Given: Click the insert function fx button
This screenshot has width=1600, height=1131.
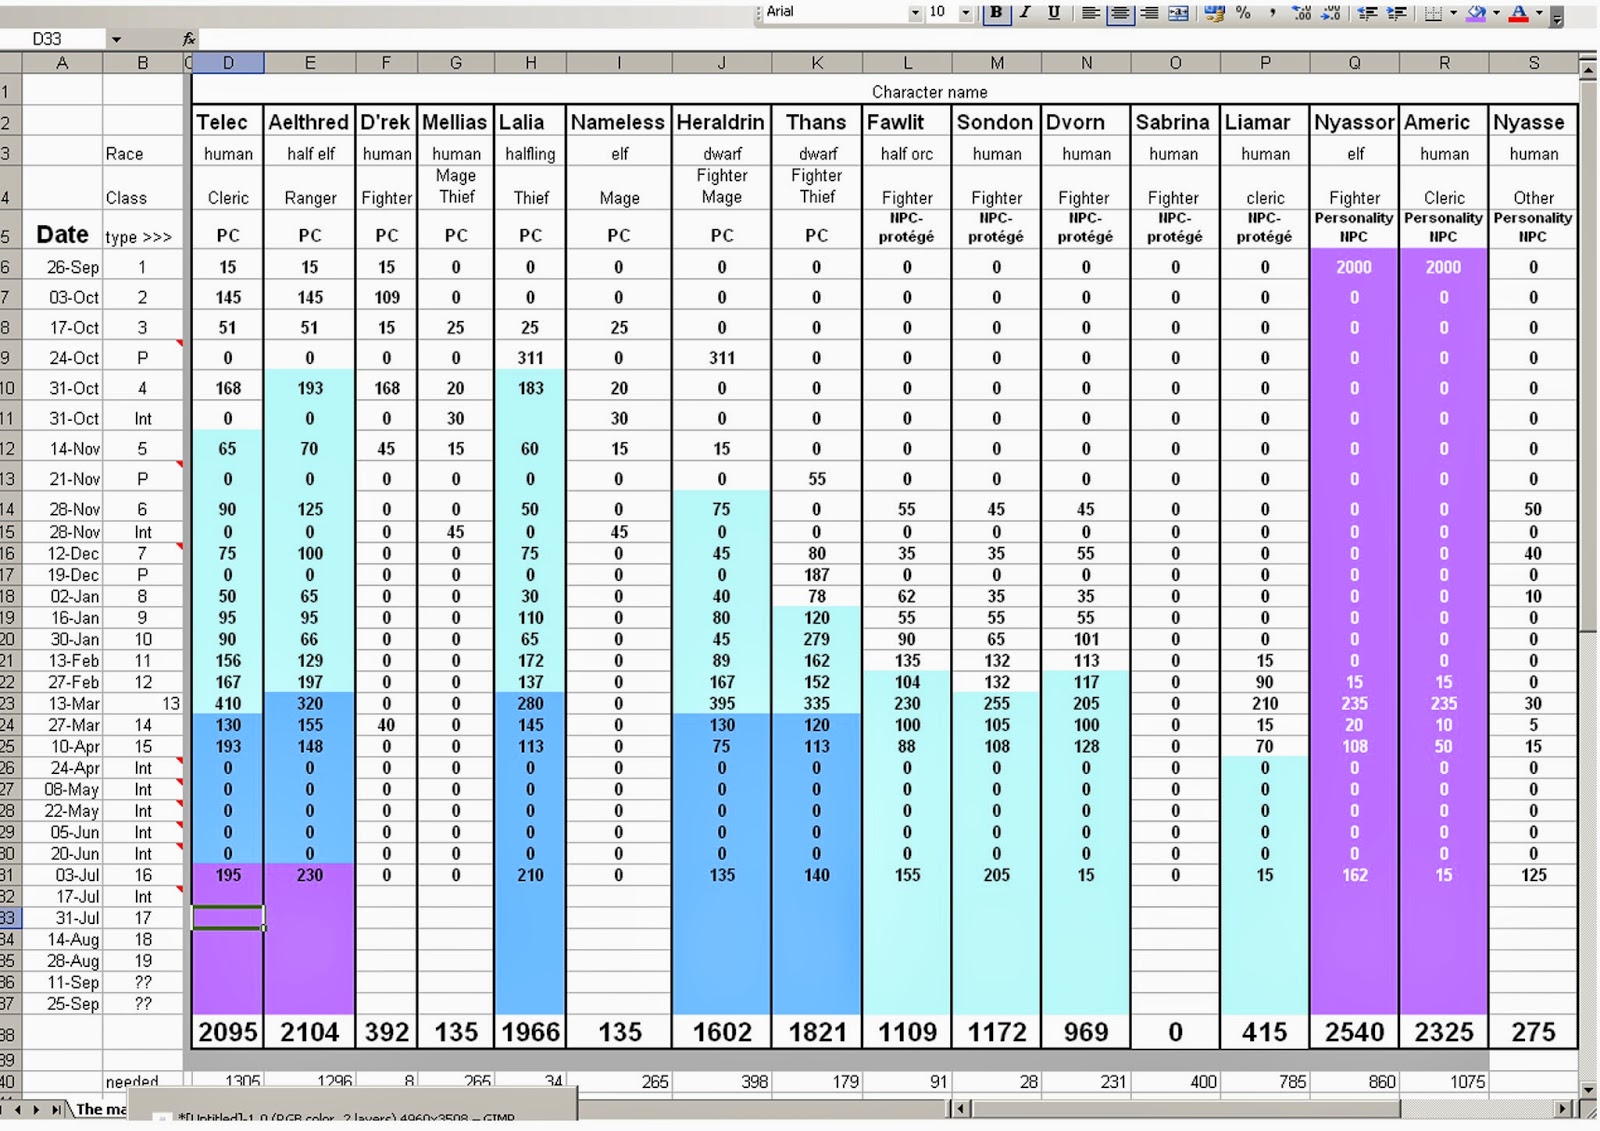Looking at the screenshot, I should pos(189,39).
